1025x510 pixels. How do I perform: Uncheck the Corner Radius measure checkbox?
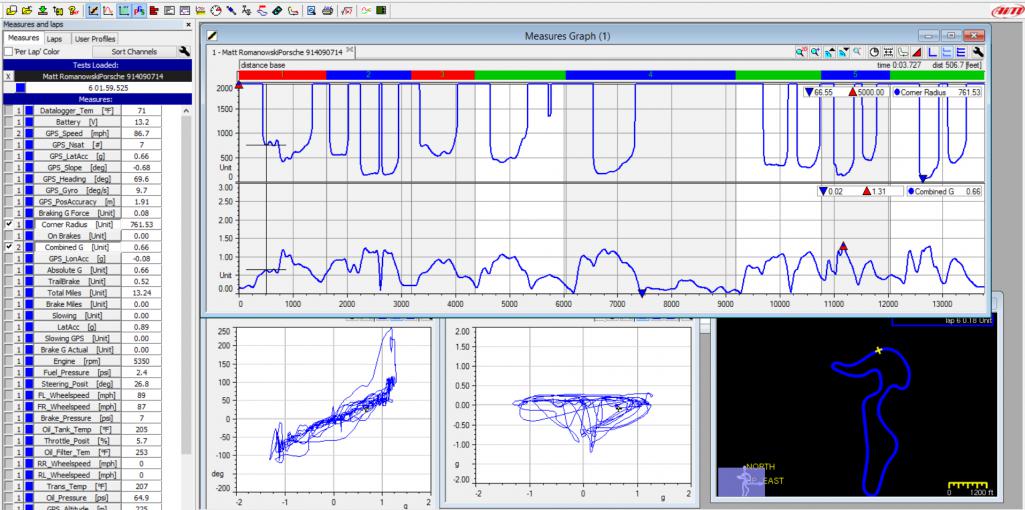click(x=9, y=224)
